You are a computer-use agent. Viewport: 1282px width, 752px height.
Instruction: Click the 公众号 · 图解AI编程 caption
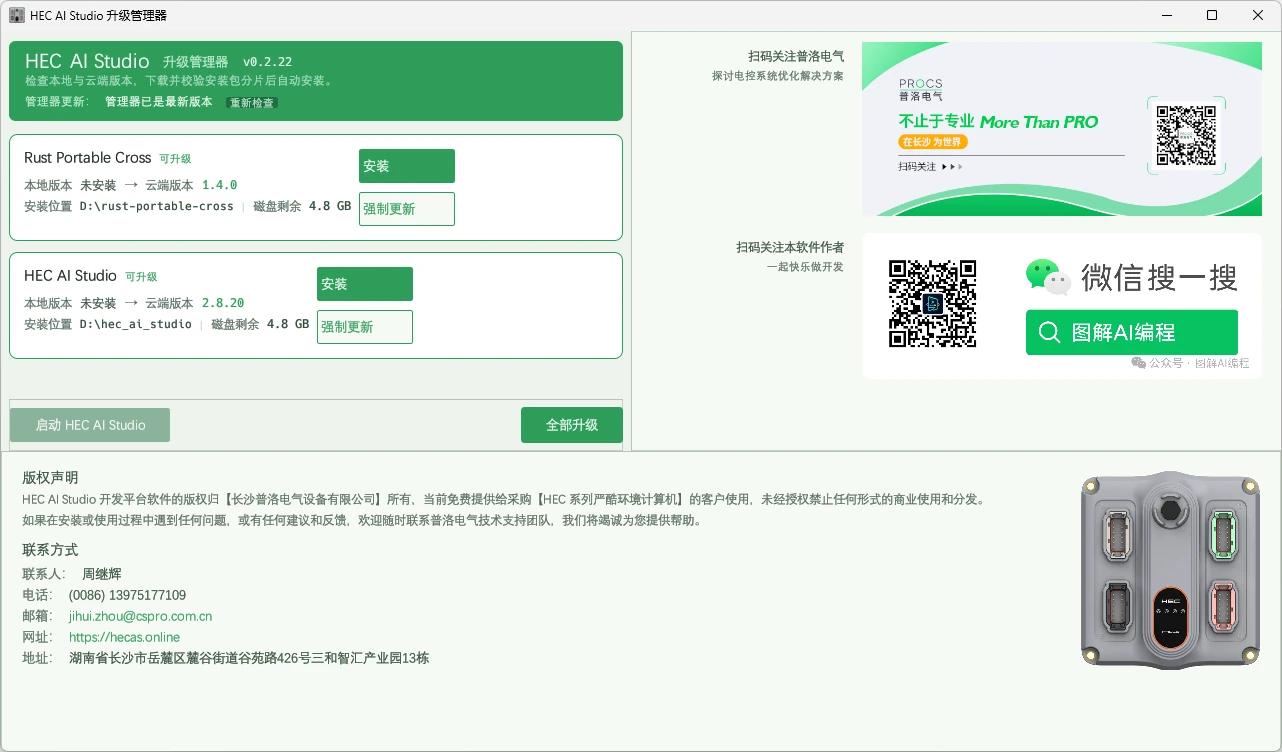click(1190, 363)
